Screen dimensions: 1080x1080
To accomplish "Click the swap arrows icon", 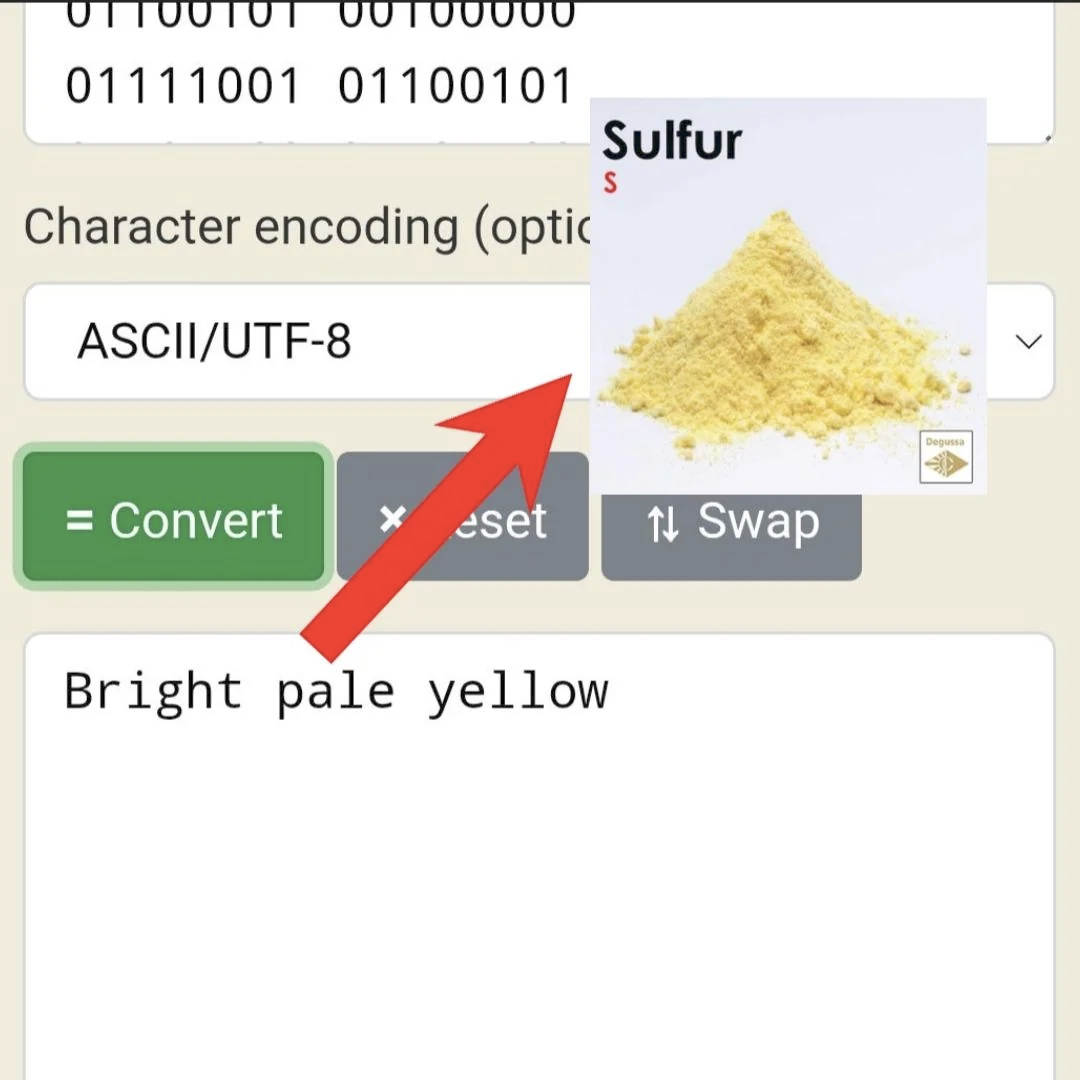I will pyautogui.click(x=663, y=523).
